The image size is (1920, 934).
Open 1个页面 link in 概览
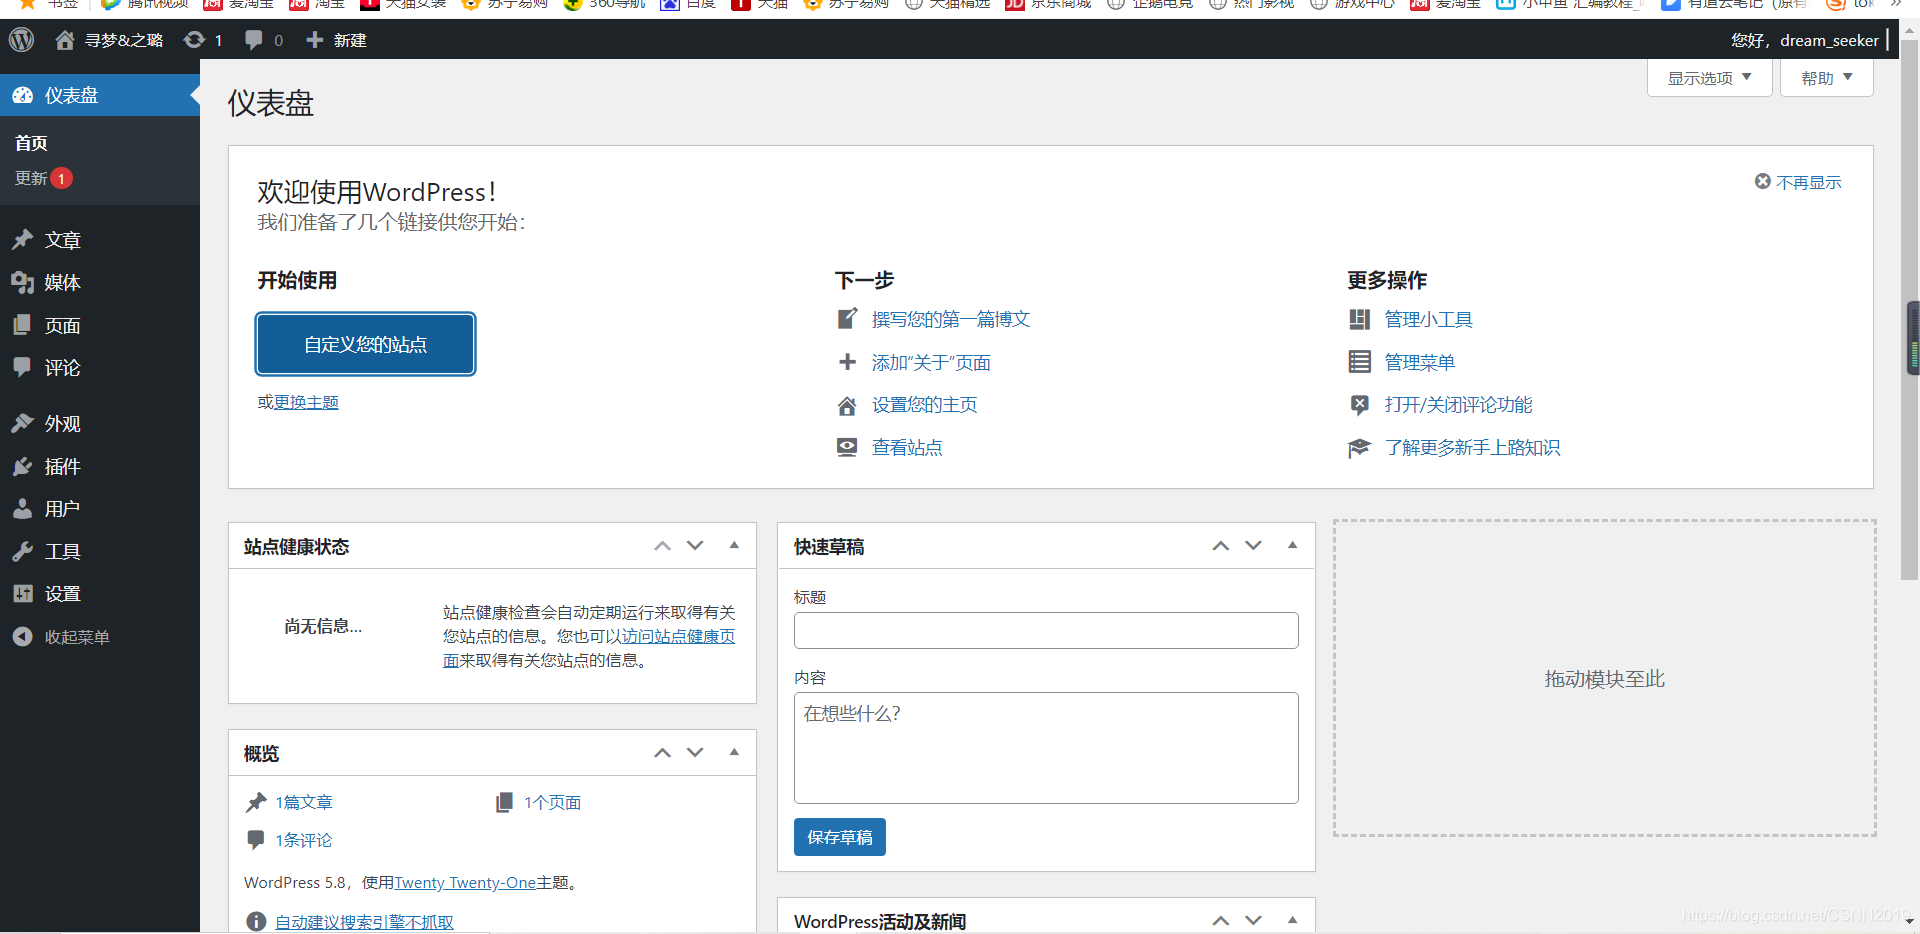click(552, 802)
